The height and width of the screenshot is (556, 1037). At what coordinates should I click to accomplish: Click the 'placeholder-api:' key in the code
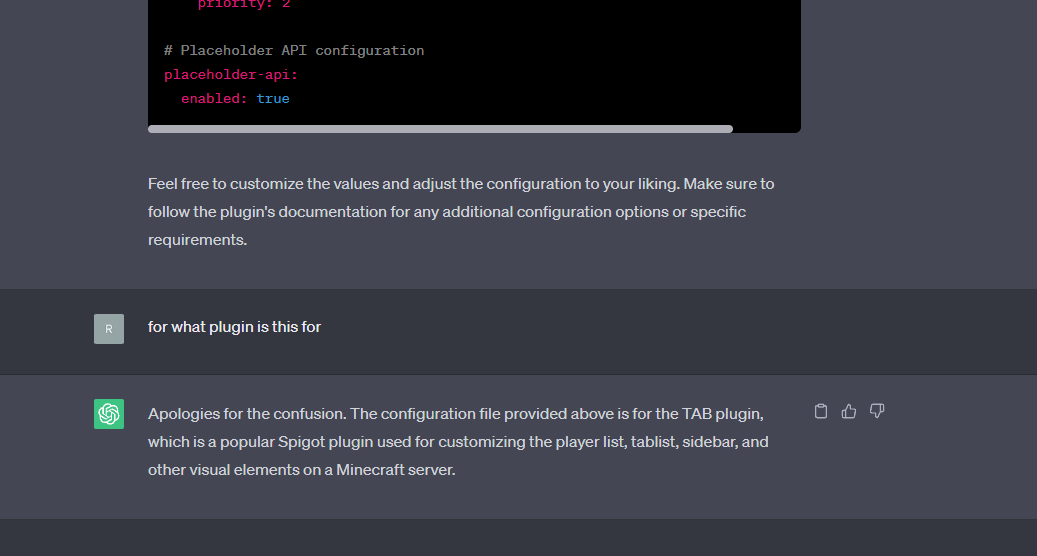(231, 75)
